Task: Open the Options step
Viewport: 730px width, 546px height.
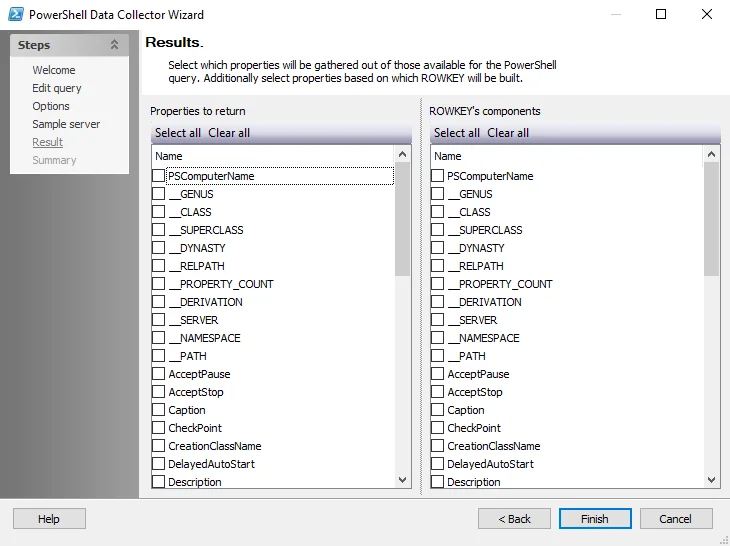Action: pos(51,106)
